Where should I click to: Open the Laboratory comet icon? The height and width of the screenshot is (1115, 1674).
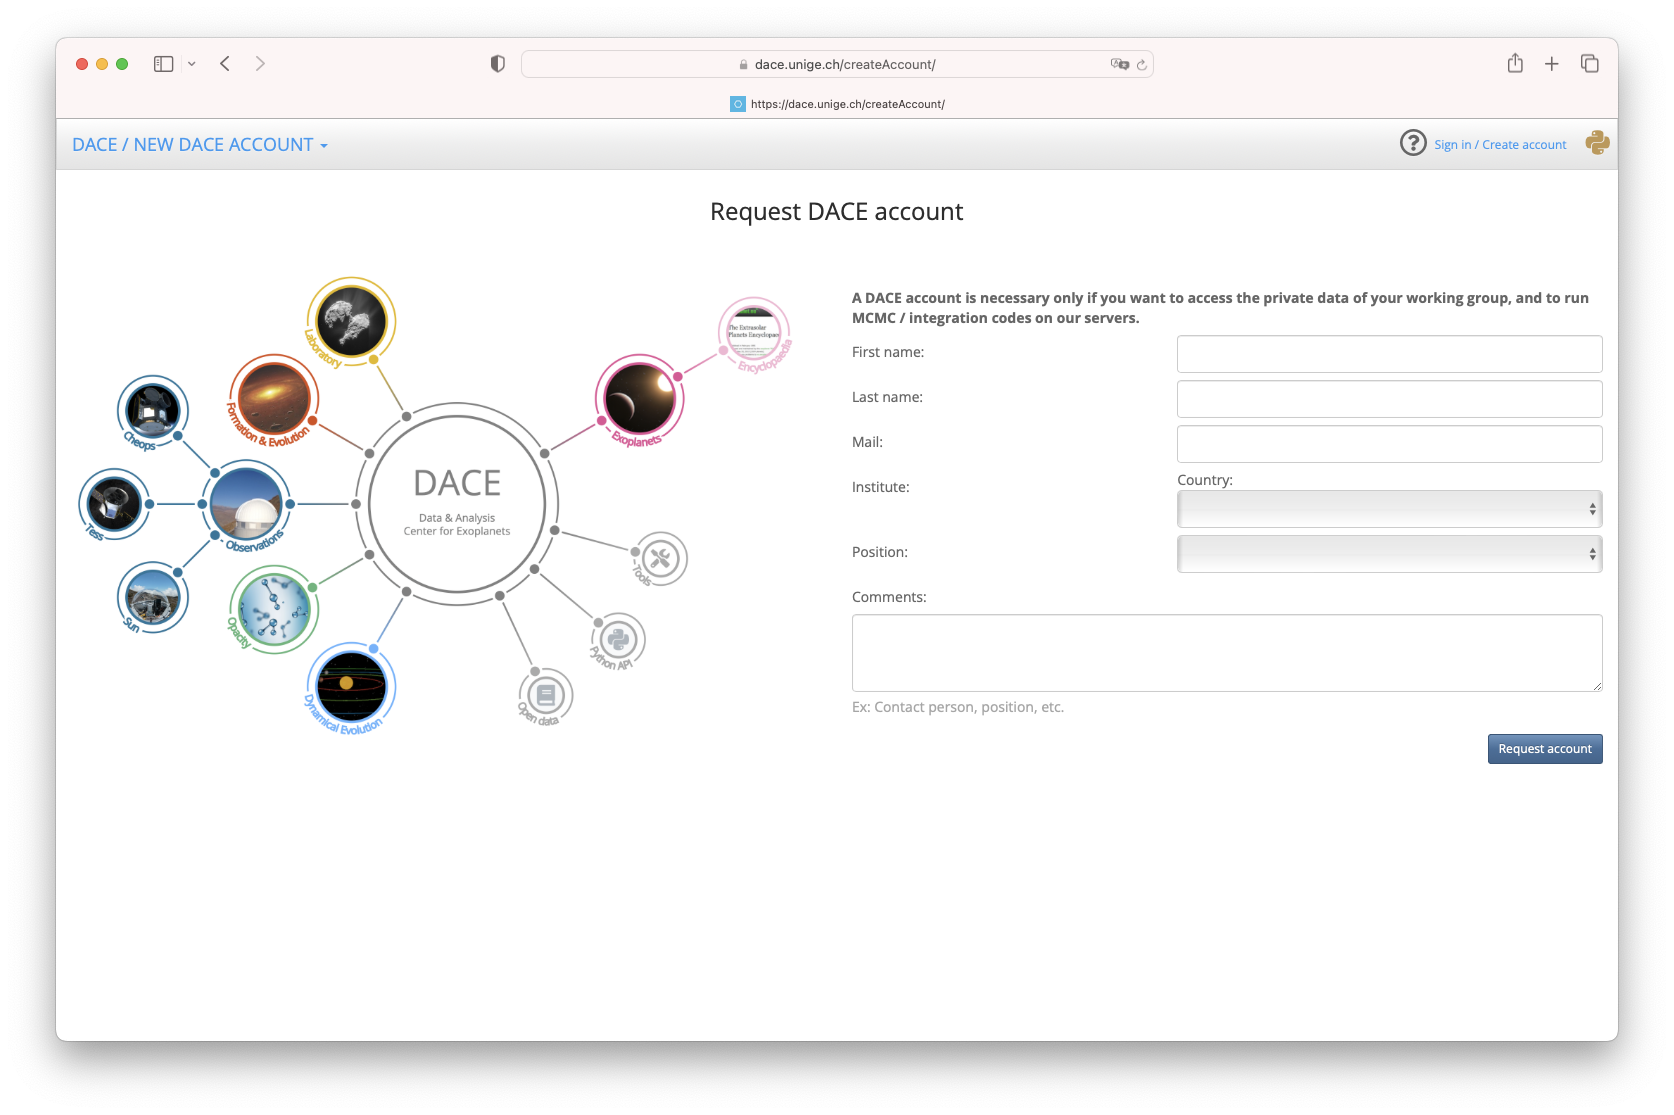(x=350, y=321)
